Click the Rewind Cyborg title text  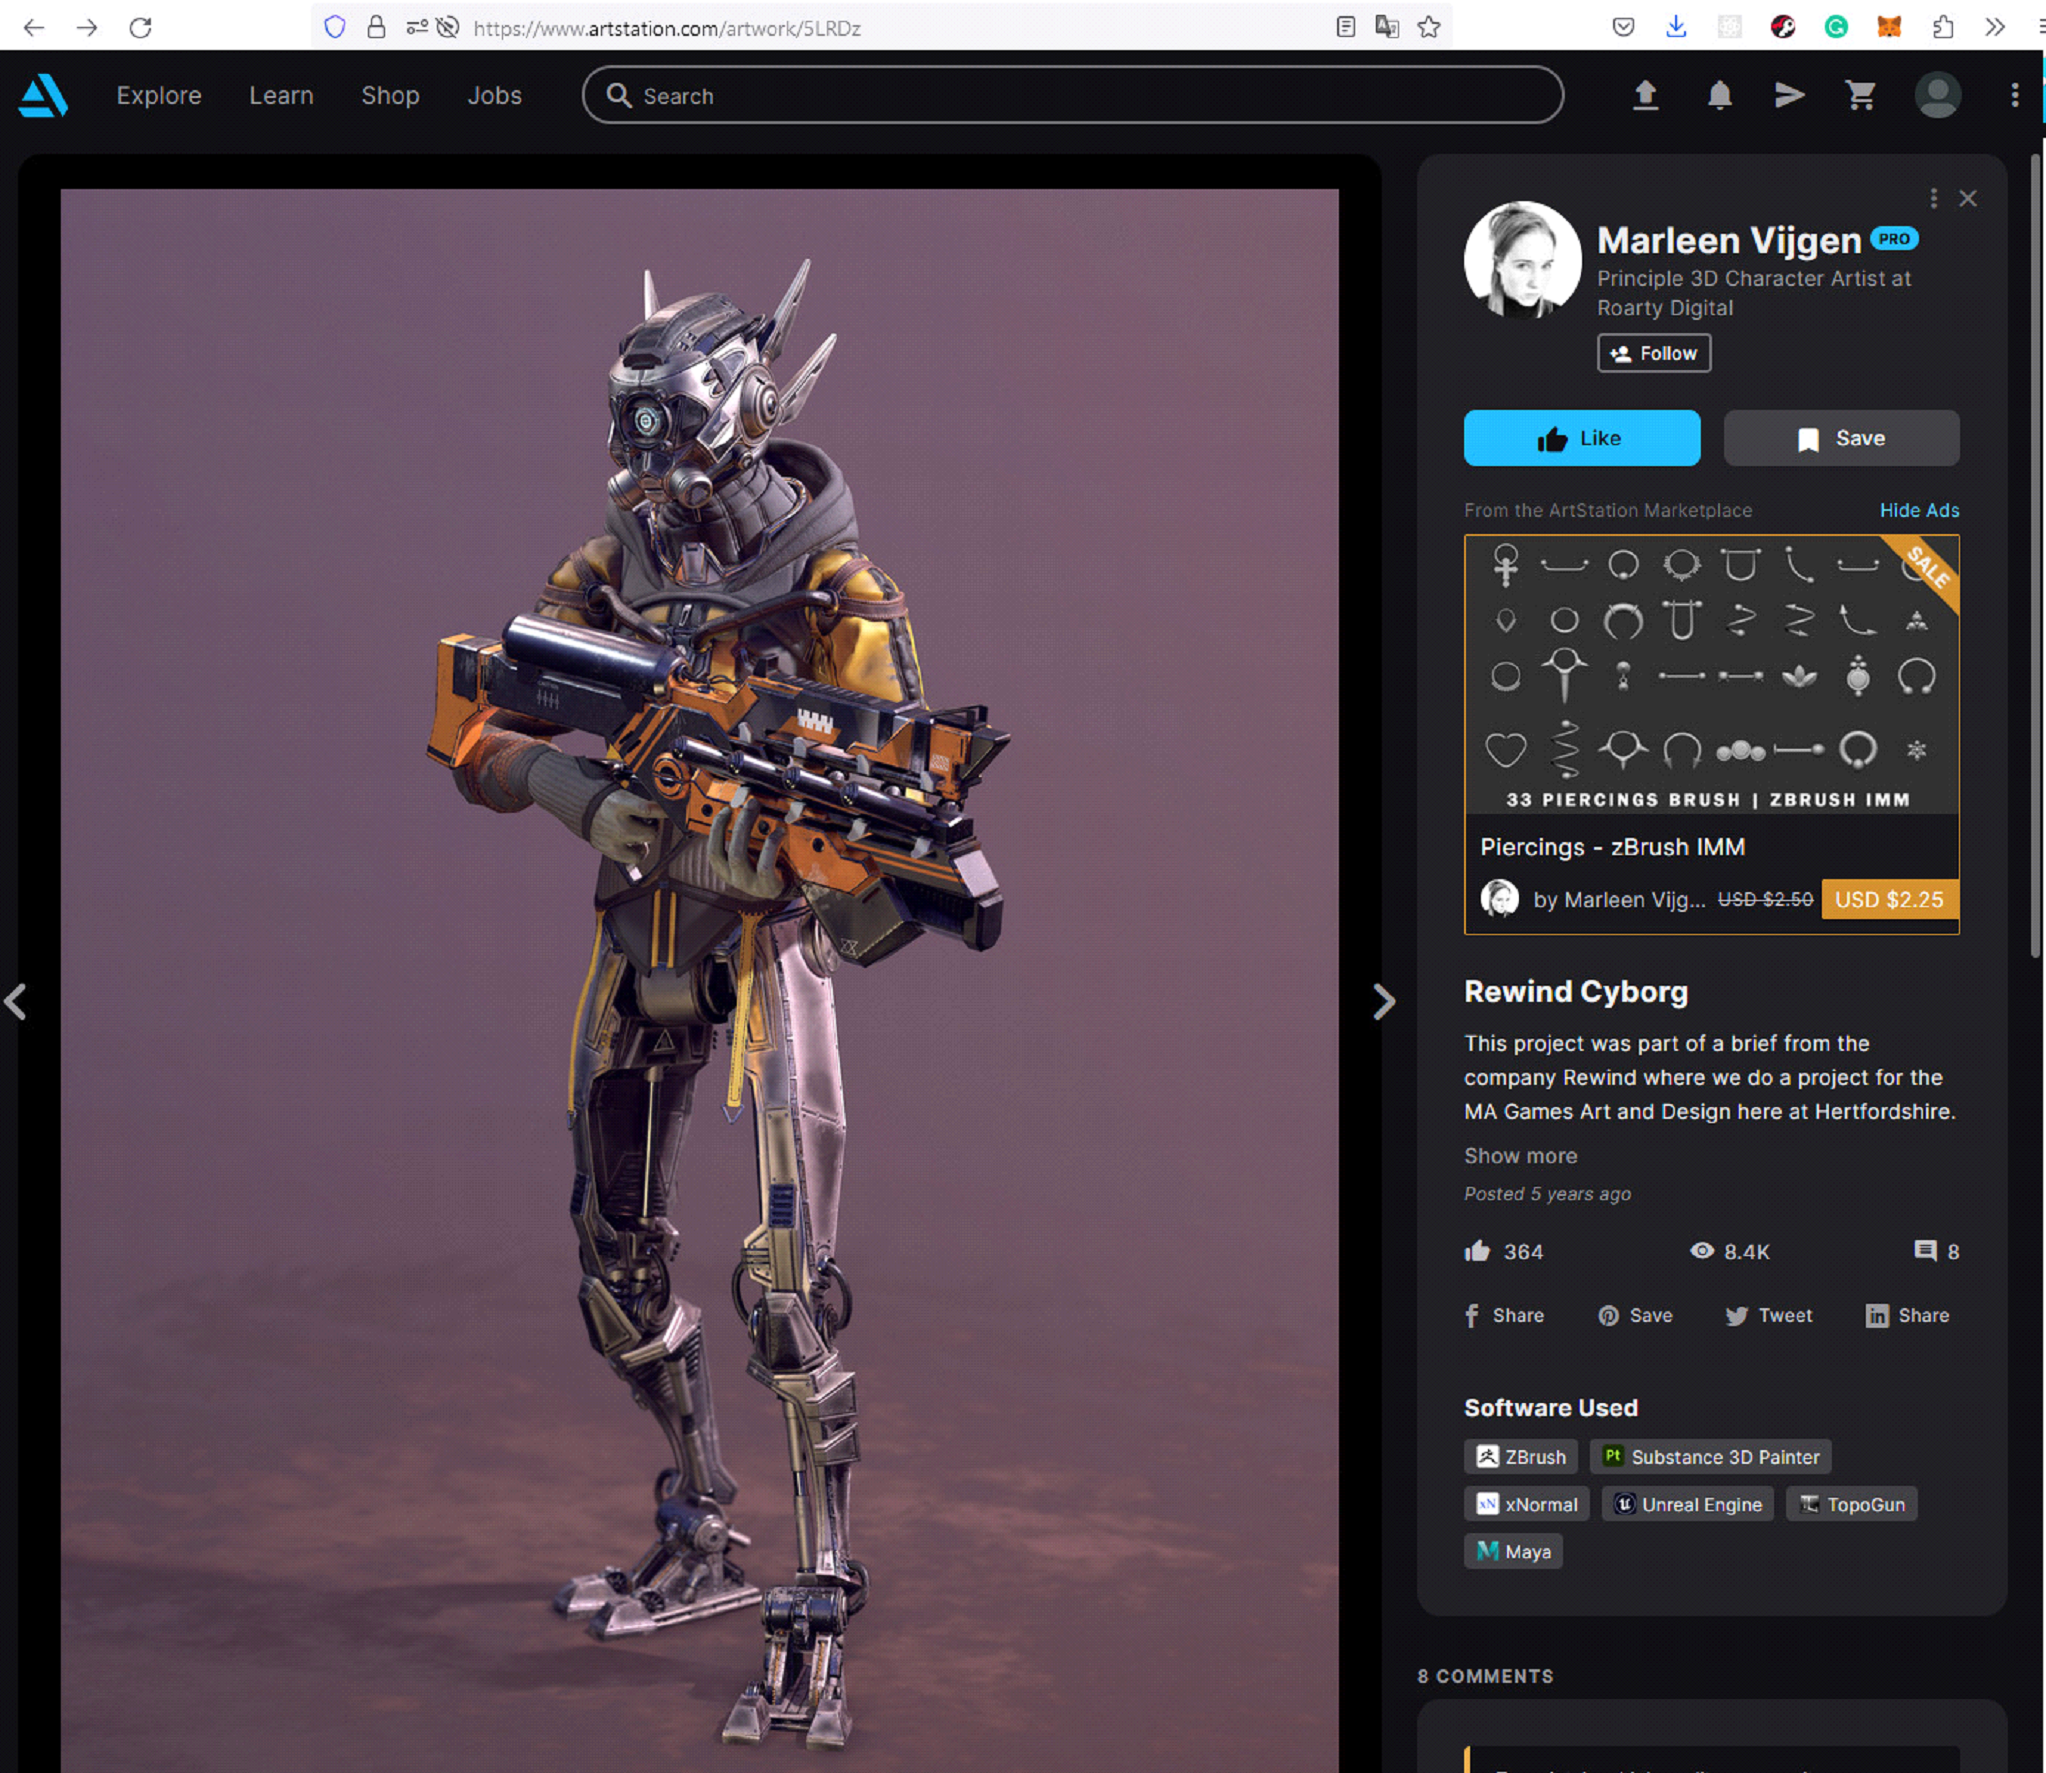[x=1576, y=991]
